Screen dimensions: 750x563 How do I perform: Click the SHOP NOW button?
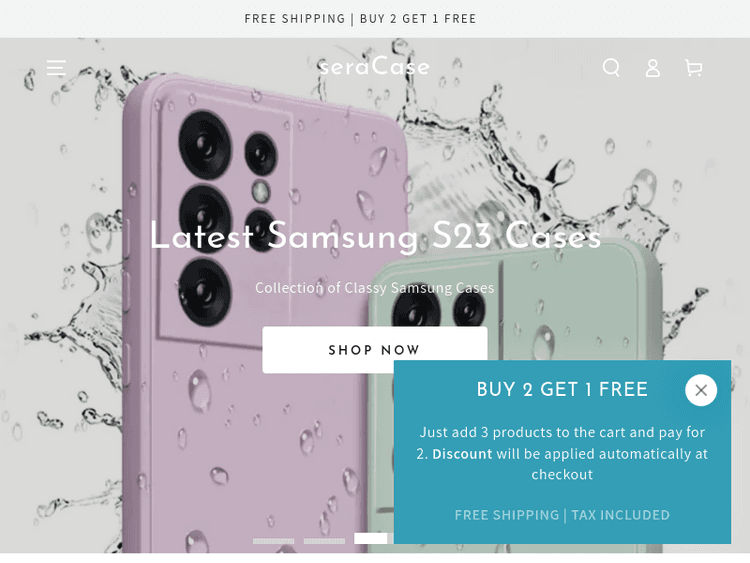[375, 350]
